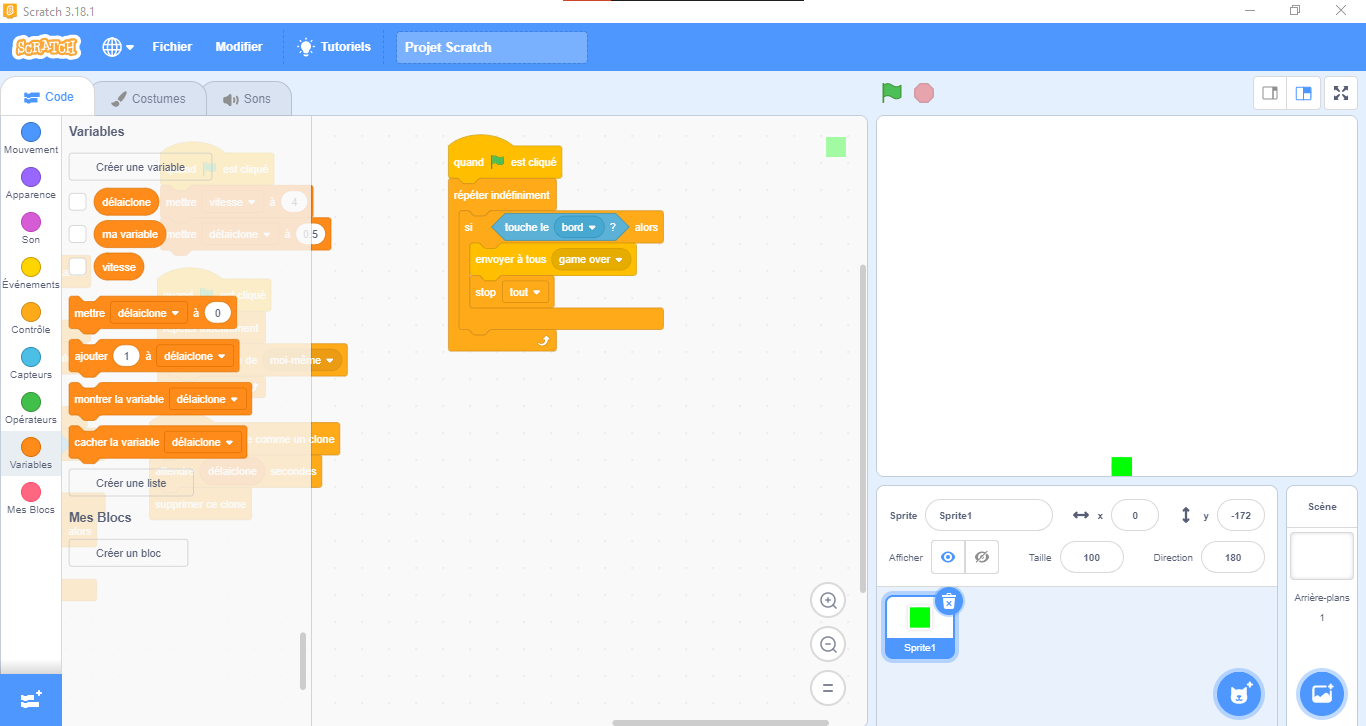The width and height of the screenshot is (1366, 726).
Task: Delete Sprite1 using the trash icon
Action: coord(949,601)
